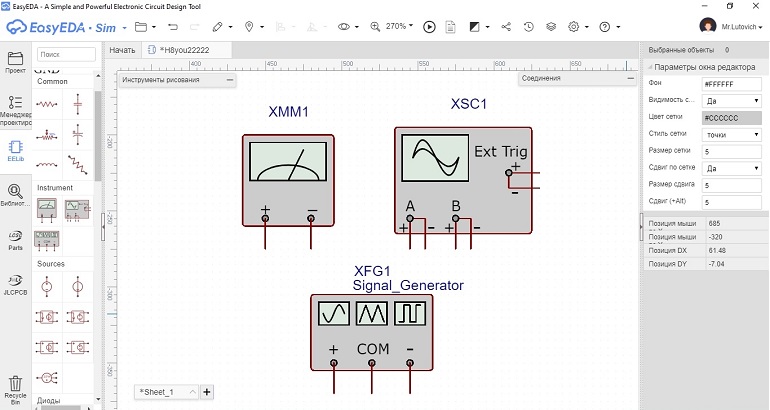Image resolution: width=770 pixels, height=410 pixels.
Task: Click the share icon in toolbar
Action: point(506,27)
